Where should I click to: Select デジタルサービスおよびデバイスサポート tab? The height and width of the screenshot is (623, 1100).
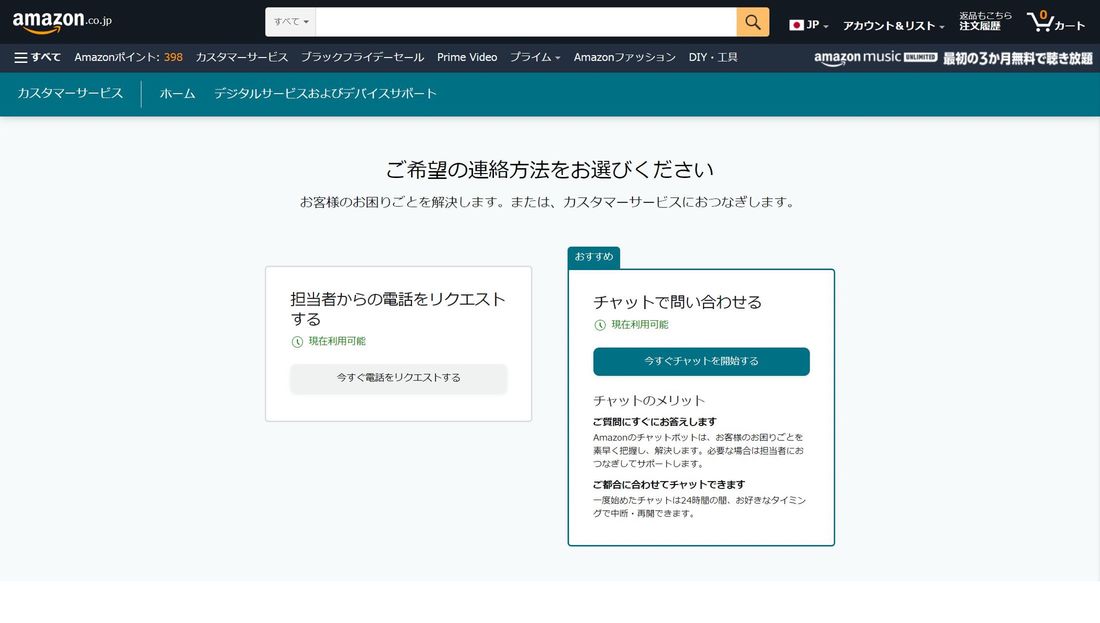pos(325,93)
